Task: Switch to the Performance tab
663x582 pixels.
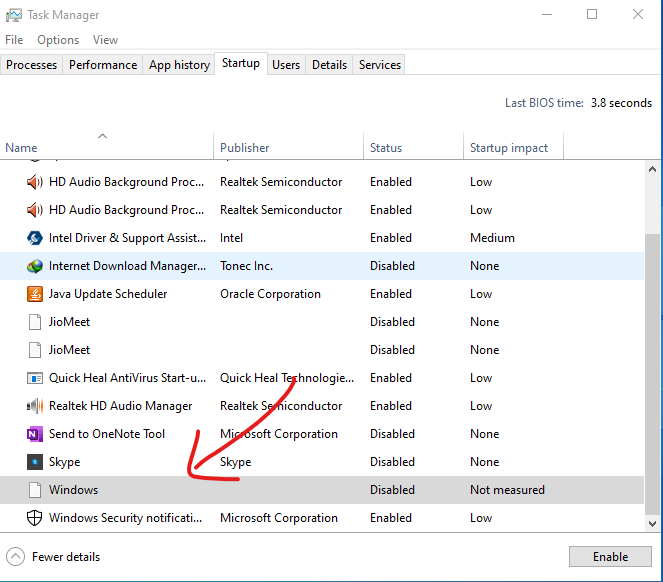Action: tap(103, 65)
